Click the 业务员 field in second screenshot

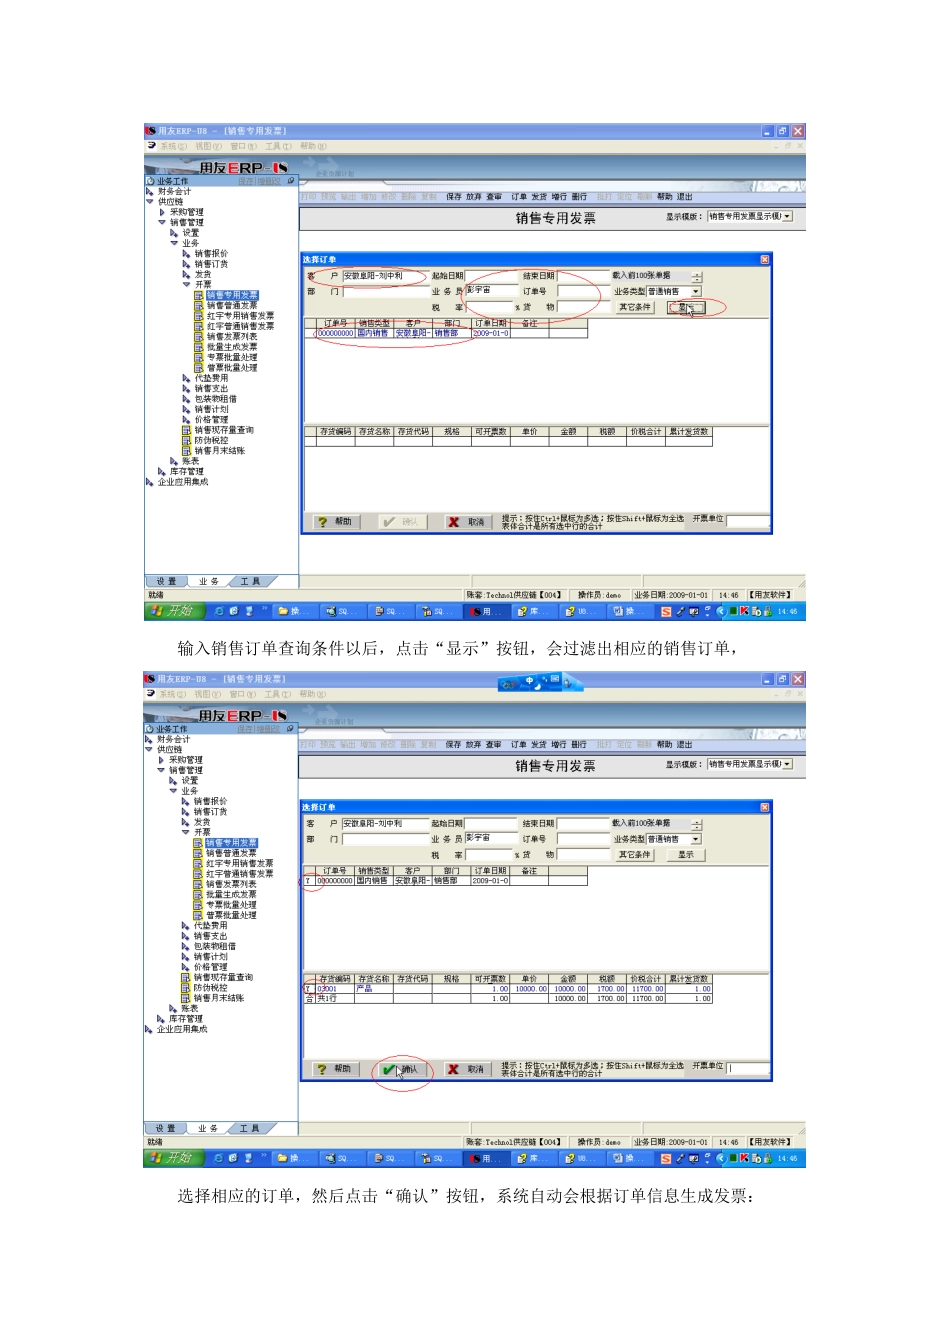click(x=491, y=839)
